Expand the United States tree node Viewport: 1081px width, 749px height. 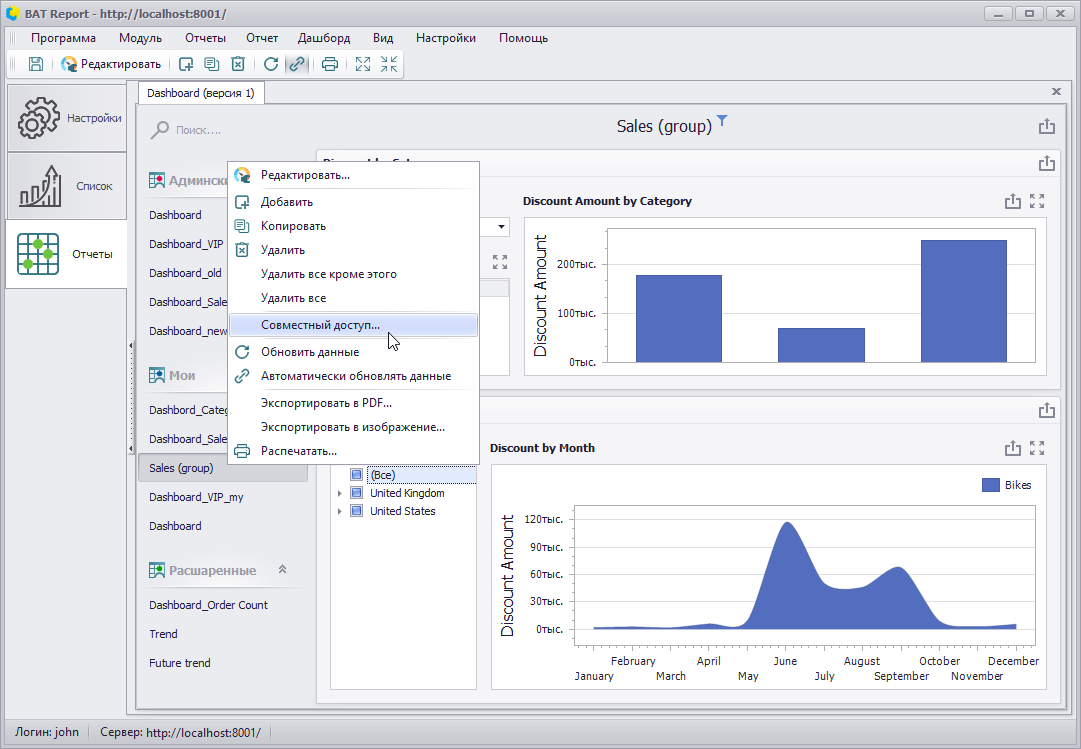339,511
